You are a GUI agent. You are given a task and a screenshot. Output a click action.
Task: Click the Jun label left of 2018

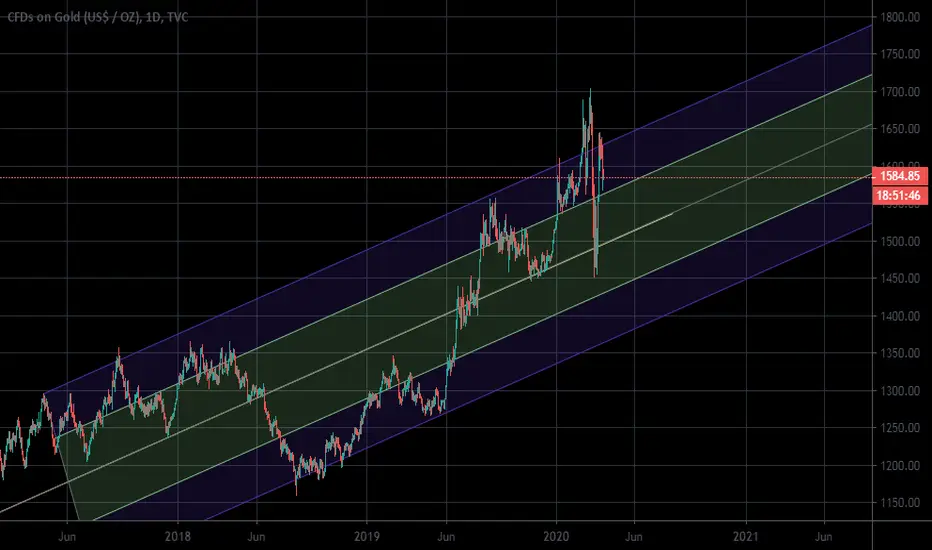[x=67, y=537]
